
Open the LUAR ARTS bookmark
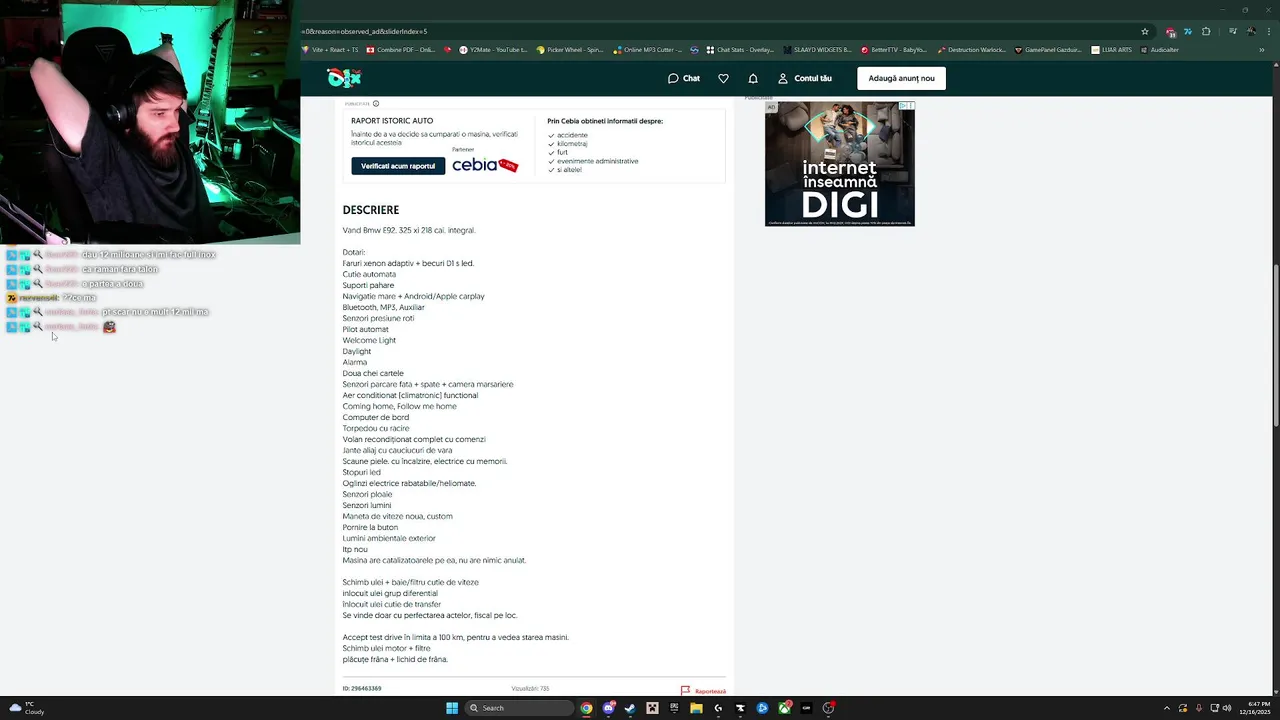[x=1112, y=49]
